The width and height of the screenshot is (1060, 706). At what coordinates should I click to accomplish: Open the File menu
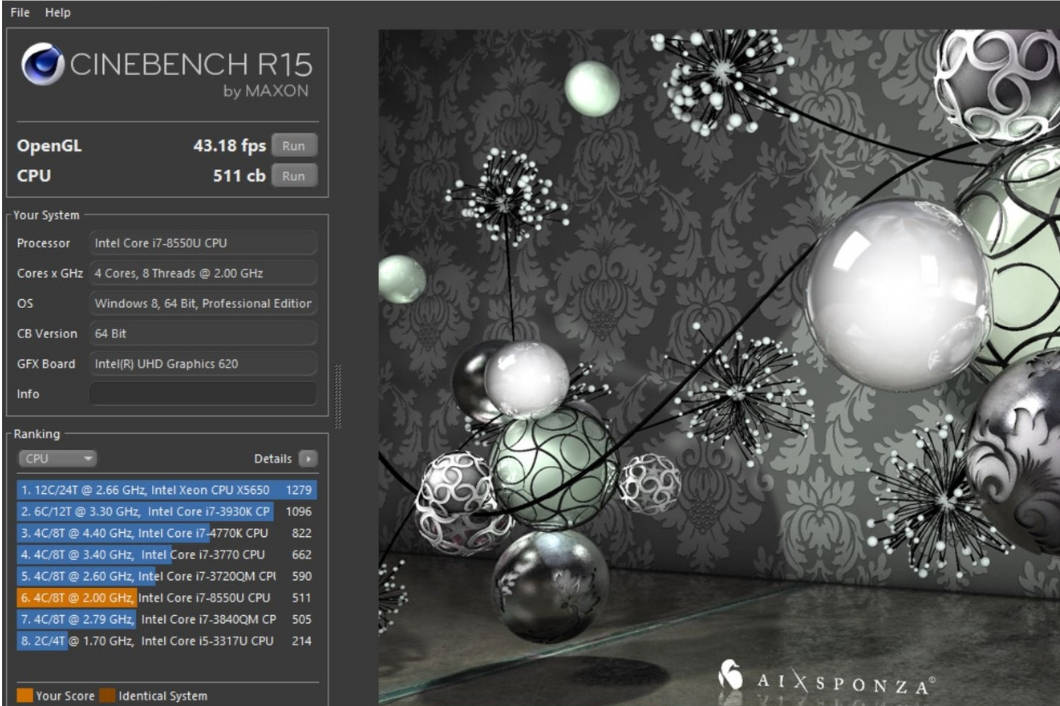[x=18, y=11]
